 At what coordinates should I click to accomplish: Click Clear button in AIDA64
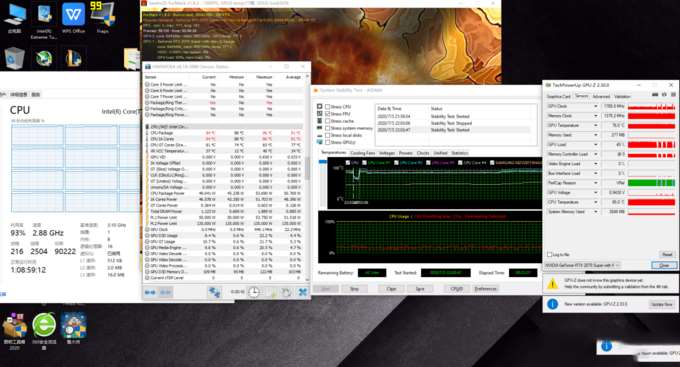click(391, 288)
